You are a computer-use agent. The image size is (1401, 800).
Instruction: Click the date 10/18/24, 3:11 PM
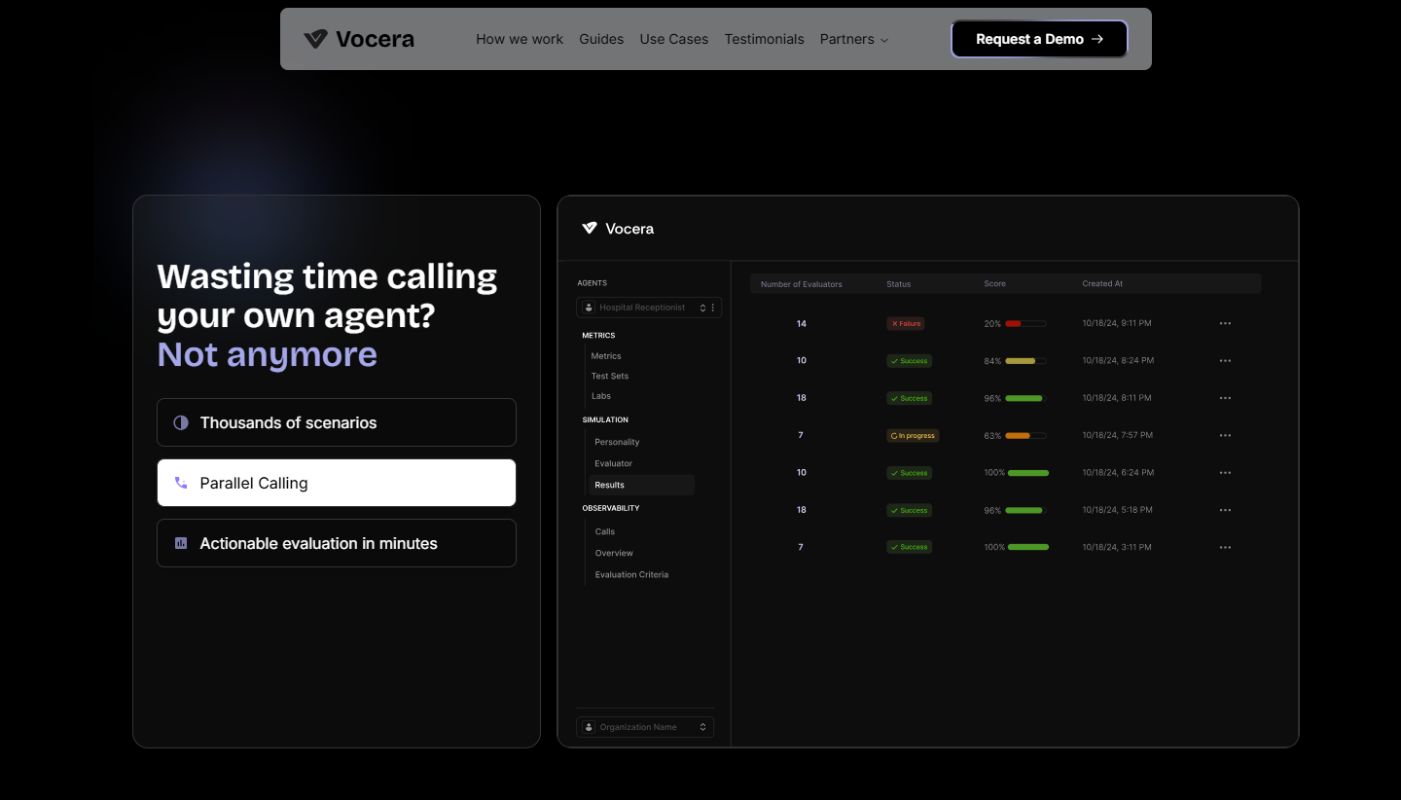(x=1117, y=548)
